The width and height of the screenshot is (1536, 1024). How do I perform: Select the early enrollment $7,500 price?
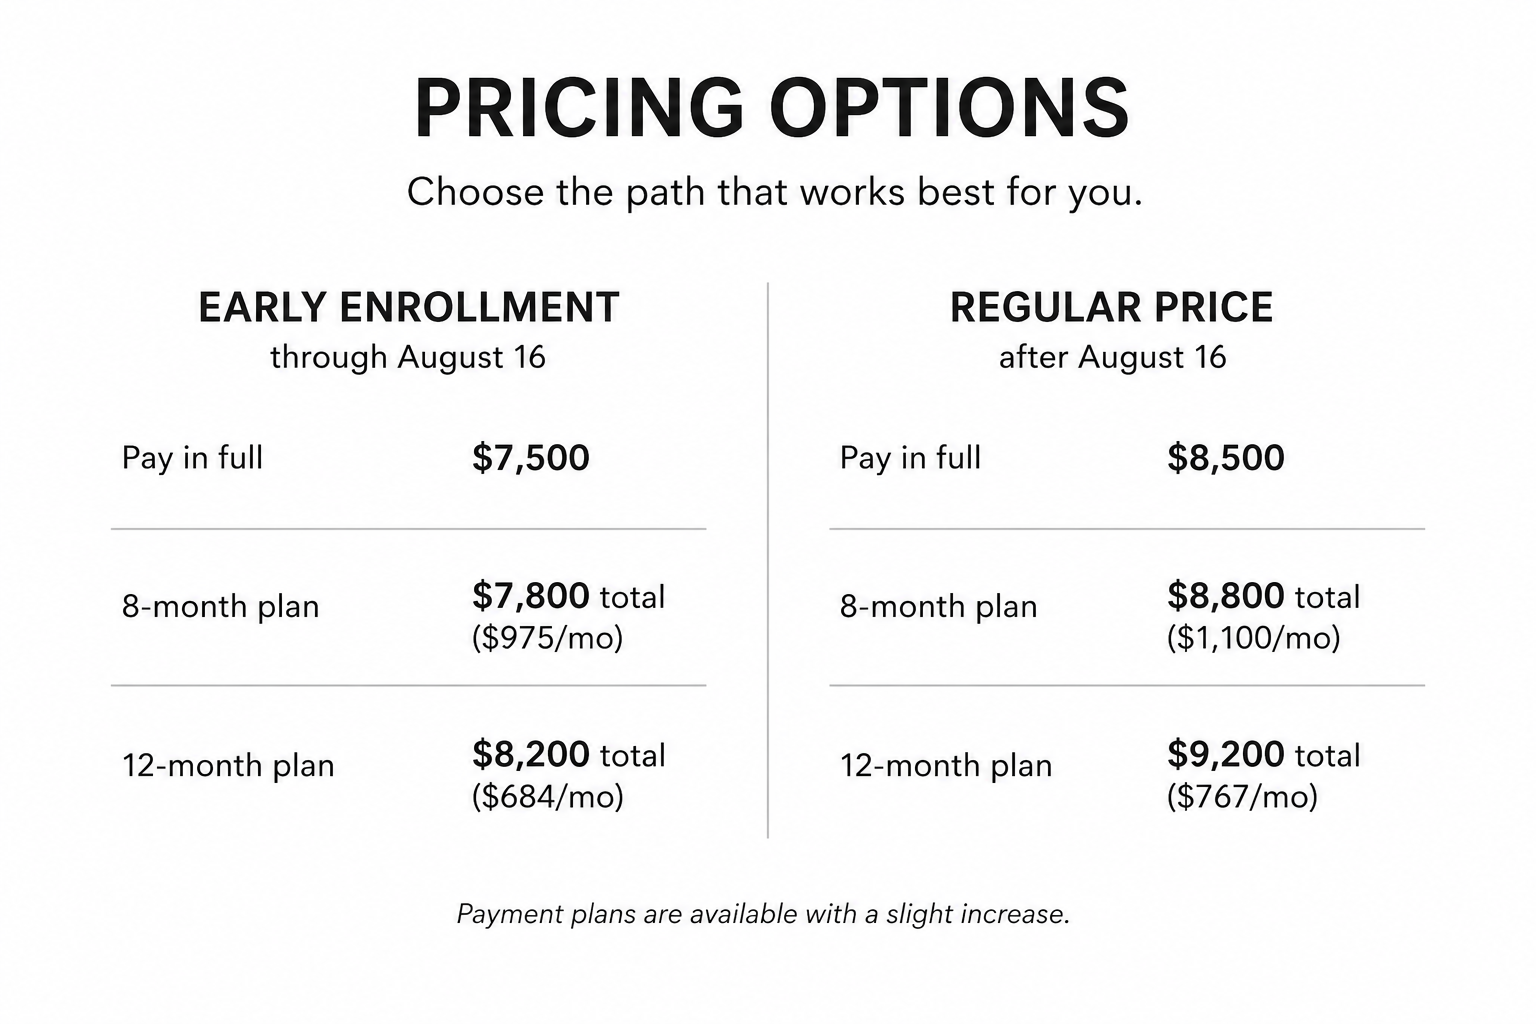click(531, 458)
